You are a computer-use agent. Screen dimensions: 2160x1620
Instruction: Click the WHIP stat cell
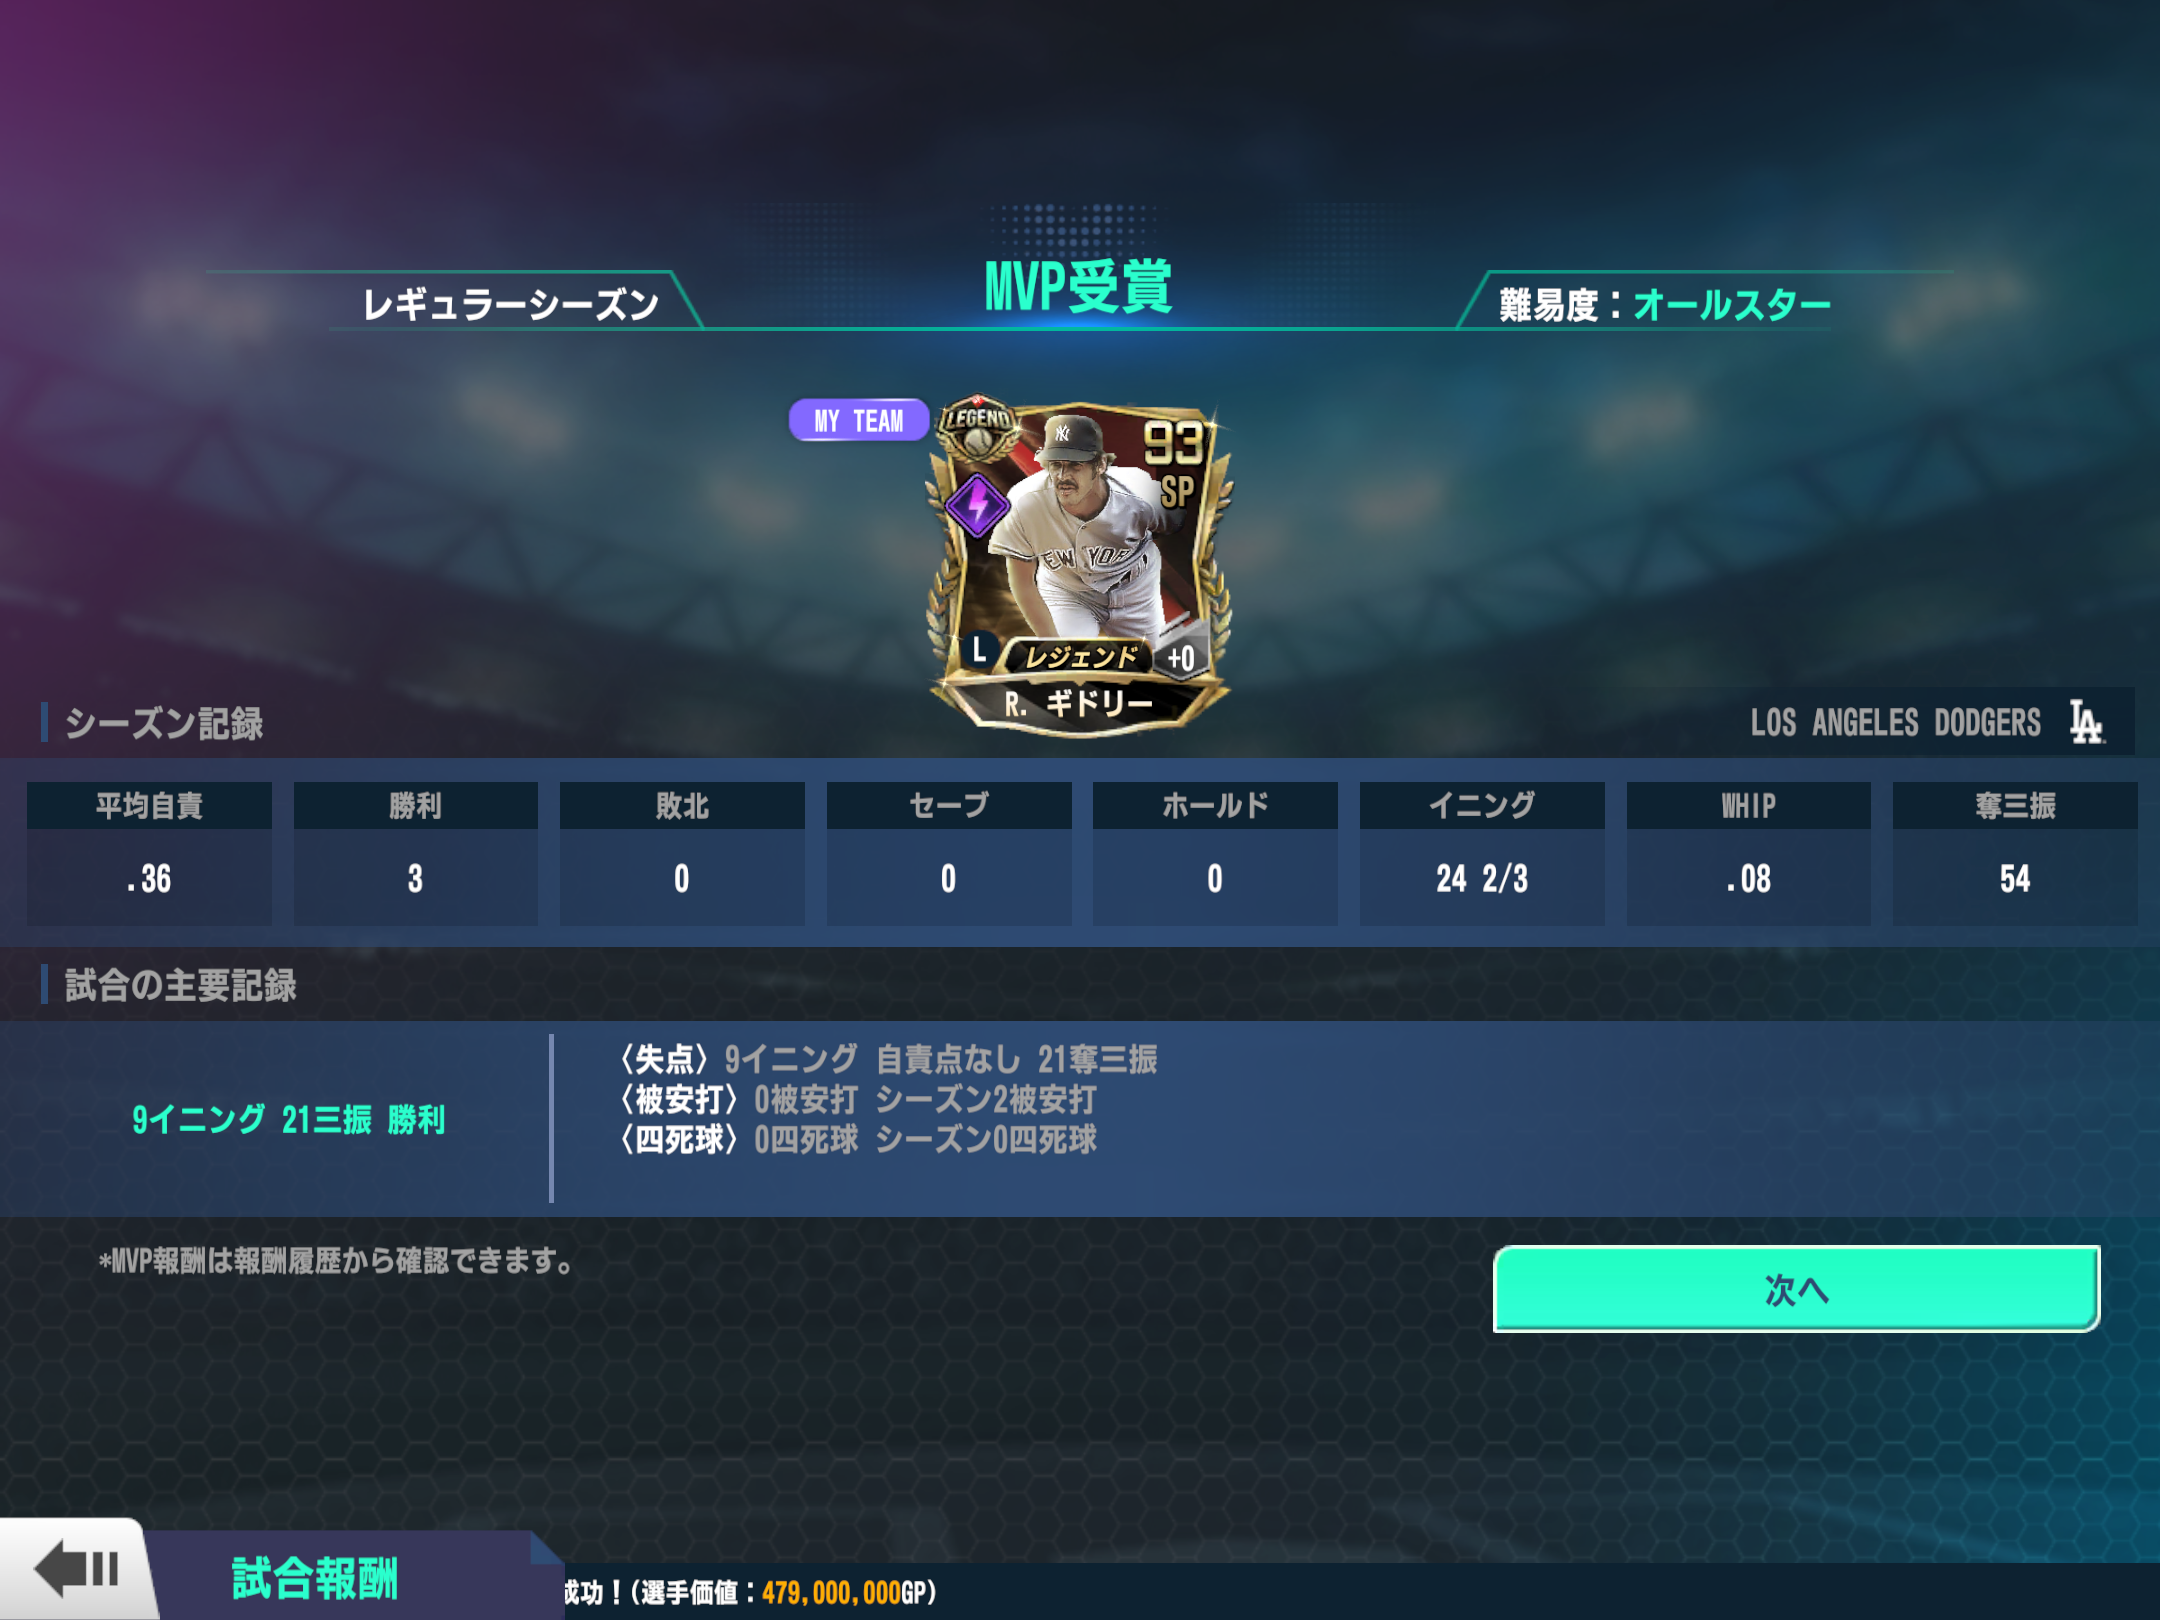click(x=1748, y=853)
